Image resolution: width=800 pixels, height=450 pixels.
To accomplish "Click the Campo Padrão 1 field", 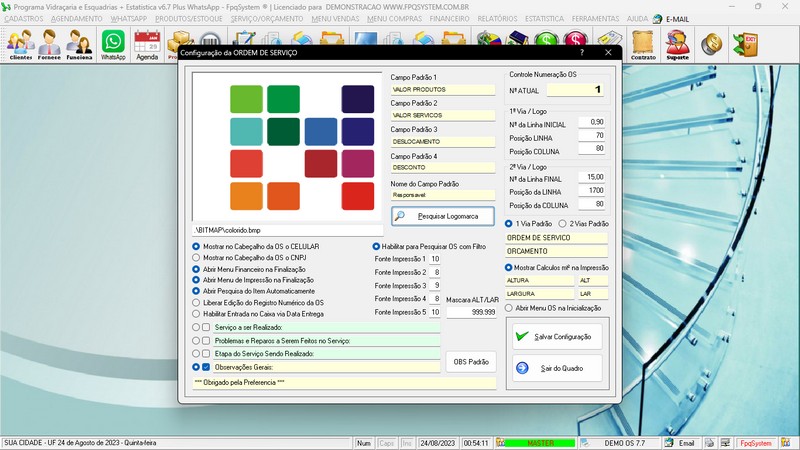I will pyautogui.click(x=442, y=90).
